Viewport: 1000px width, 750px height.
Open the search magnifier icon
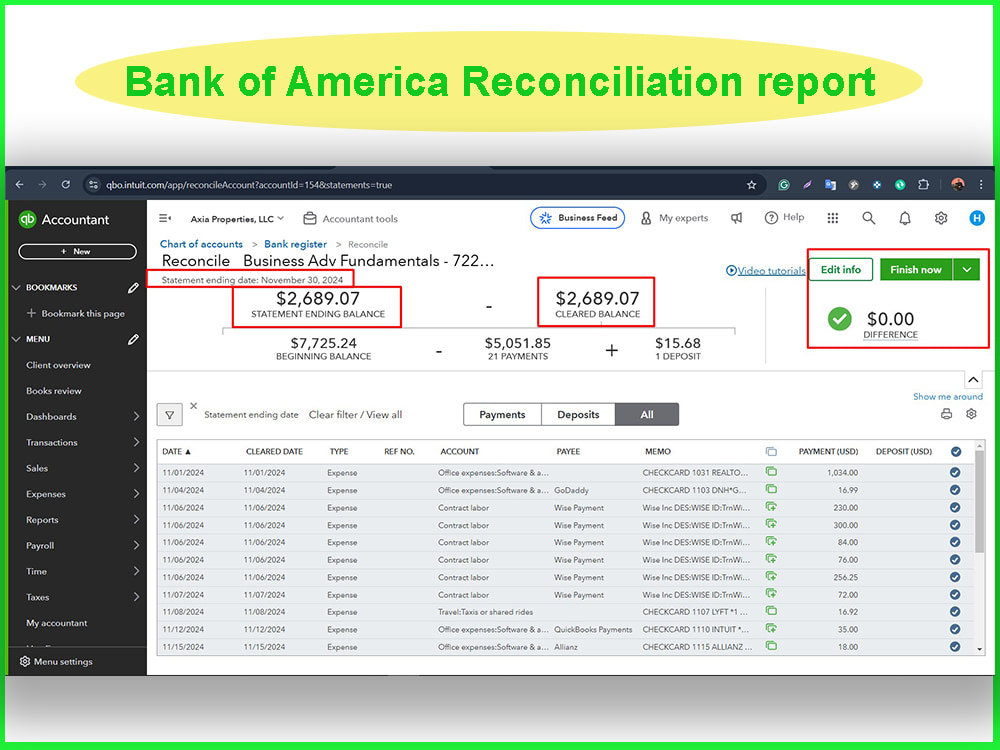point(869,218)
